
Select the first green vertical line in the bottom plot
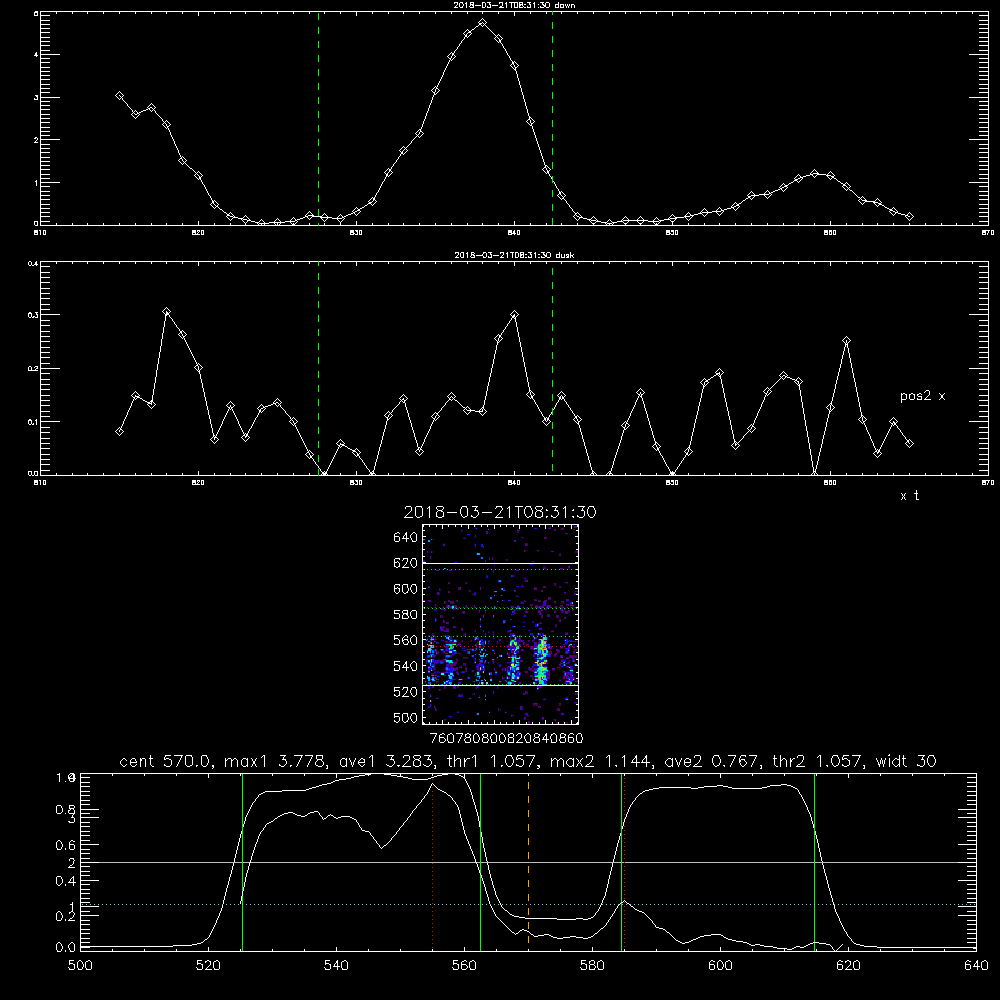242,861
